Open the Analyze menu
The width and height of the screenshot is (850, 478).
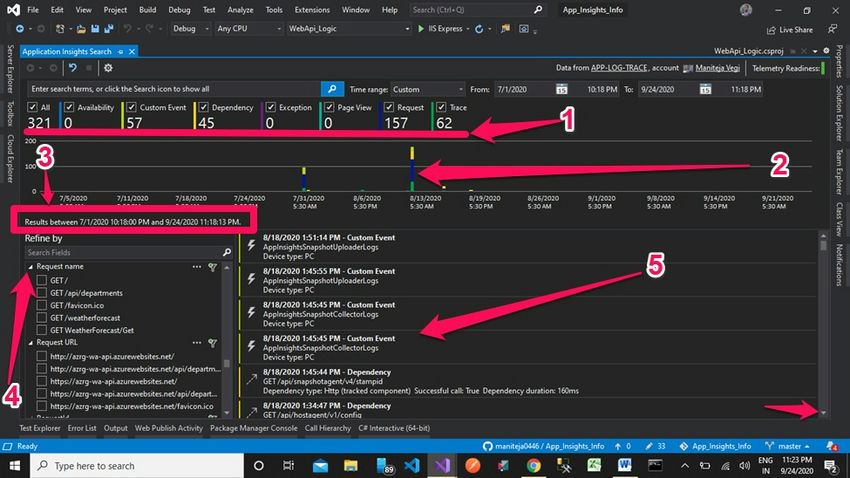[240, 9]
